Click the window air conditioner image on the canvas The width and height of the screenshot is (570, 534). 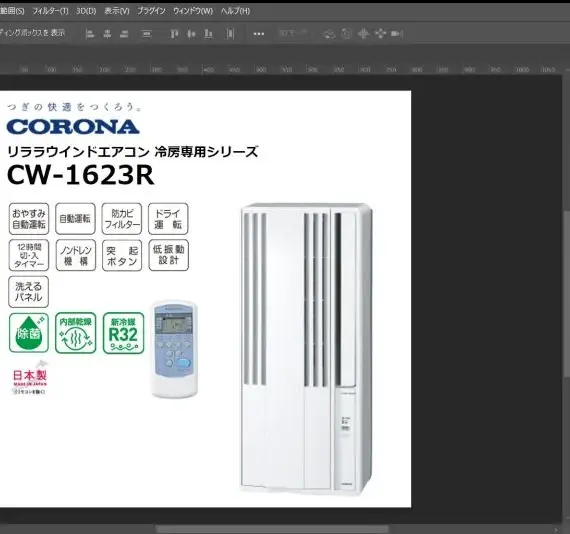(306, 348)
